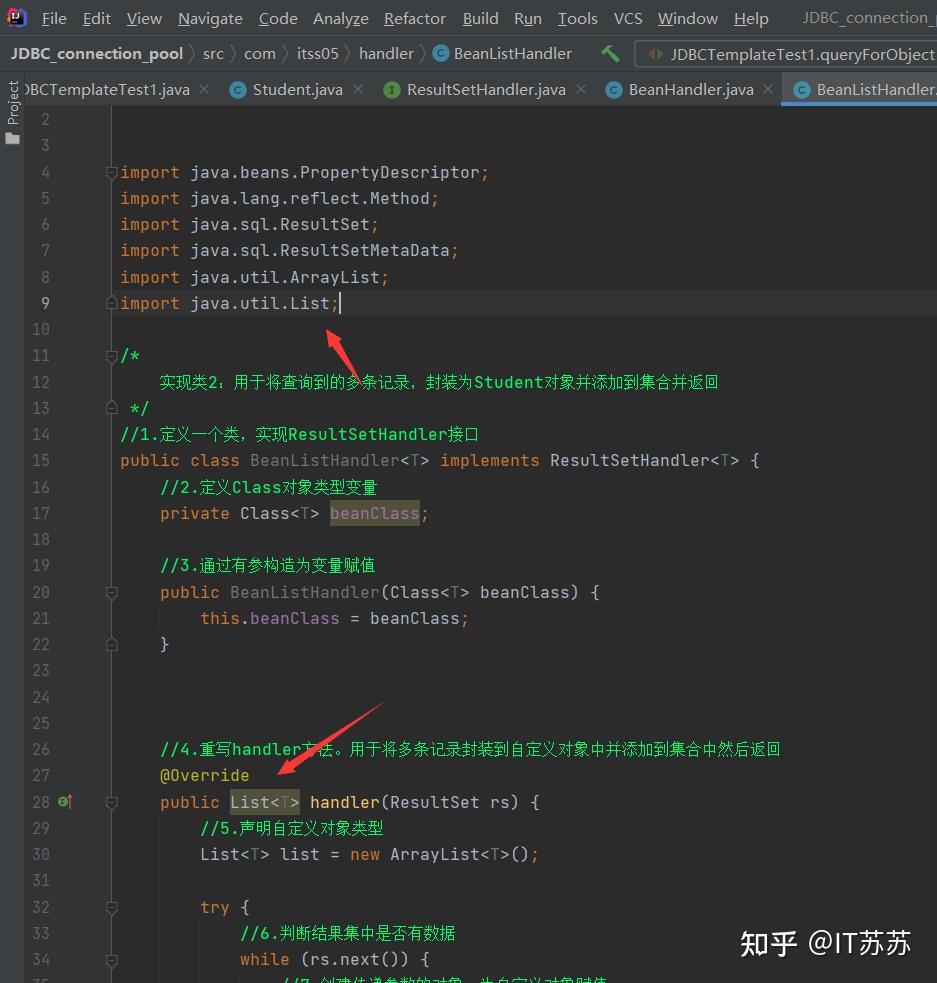Collapse the comment block fold at line 11

pyautogui.click(x=111, y=355)
